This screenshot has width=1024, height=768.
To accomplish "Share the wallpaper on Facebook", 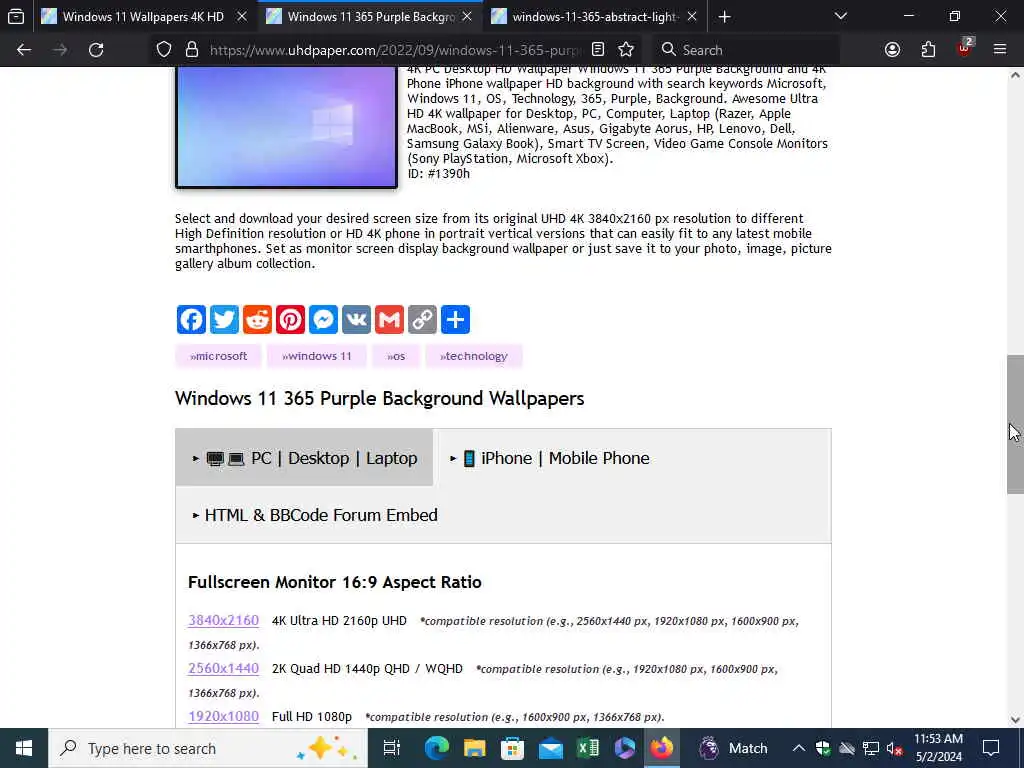I will [191, 319].
